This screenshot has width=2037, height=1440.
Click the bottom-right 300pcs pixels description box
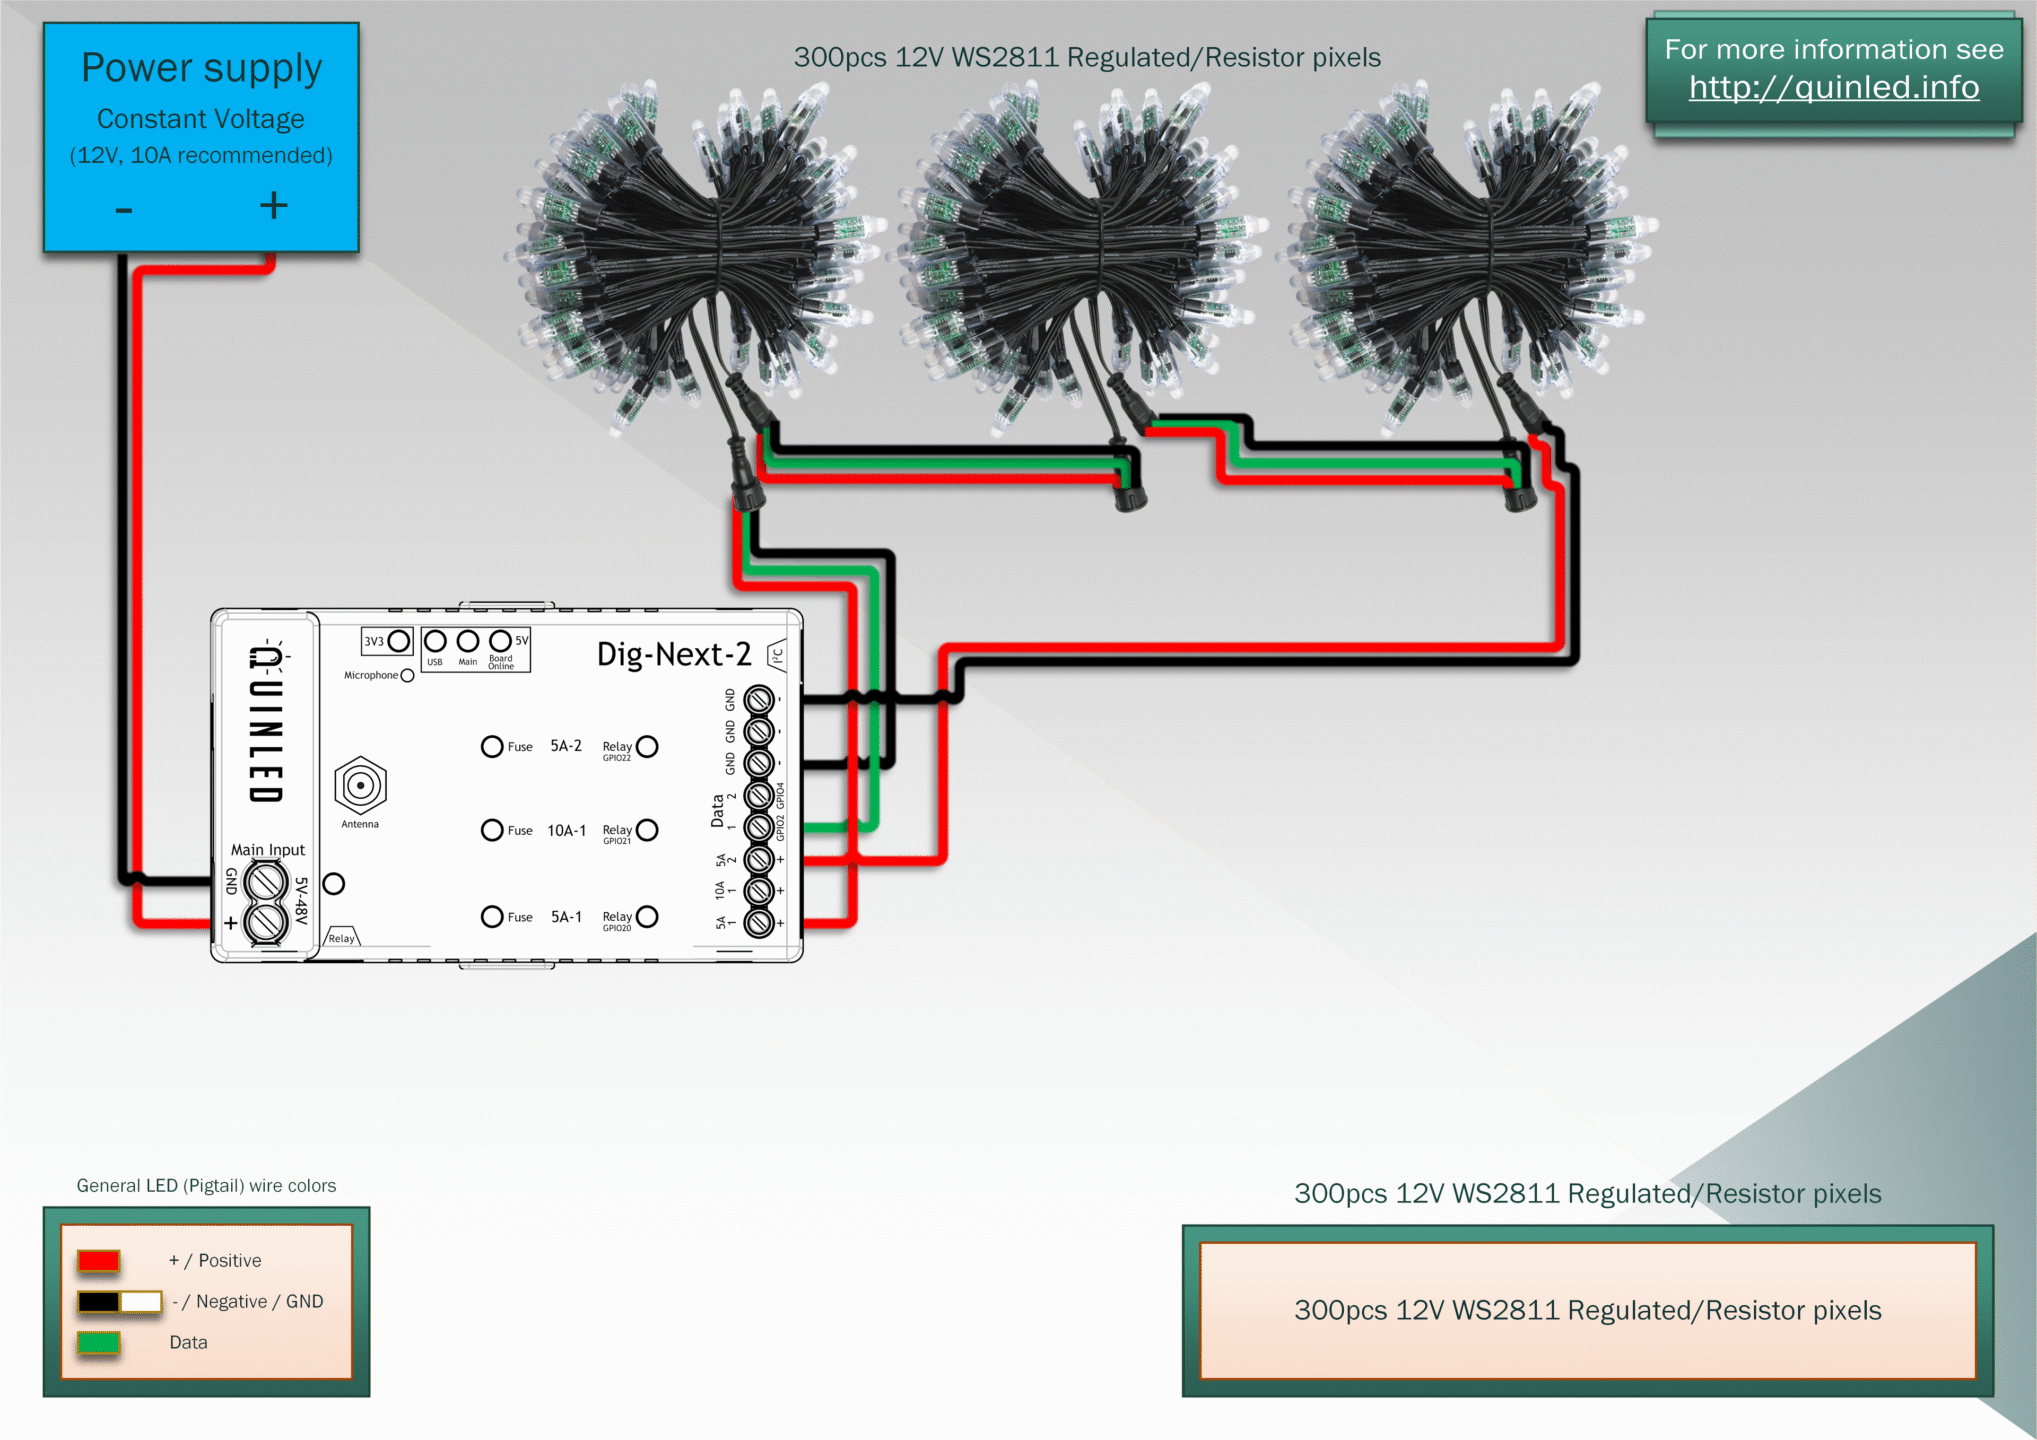click(1587, 1310)
